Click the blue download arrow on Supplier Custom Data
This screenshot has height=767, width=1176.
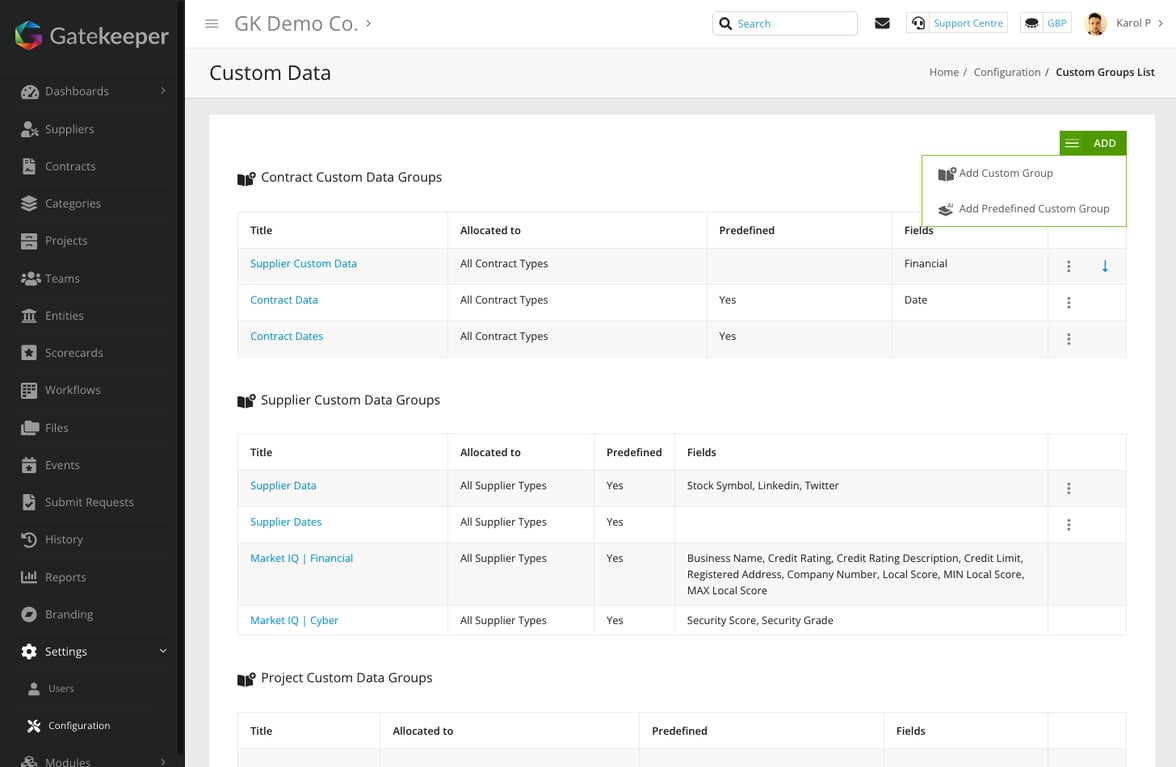tap(1104, 266)
